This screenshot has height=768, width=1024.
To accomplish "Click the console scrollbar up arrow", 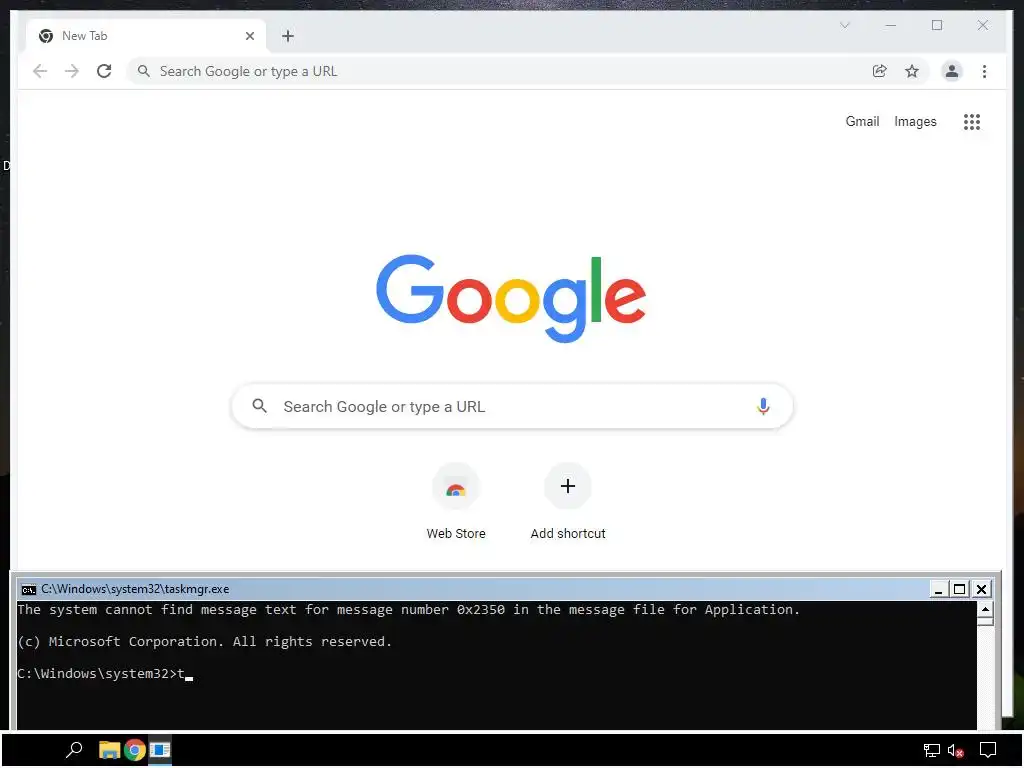I will pyautogui.click(x=985, y=609).
